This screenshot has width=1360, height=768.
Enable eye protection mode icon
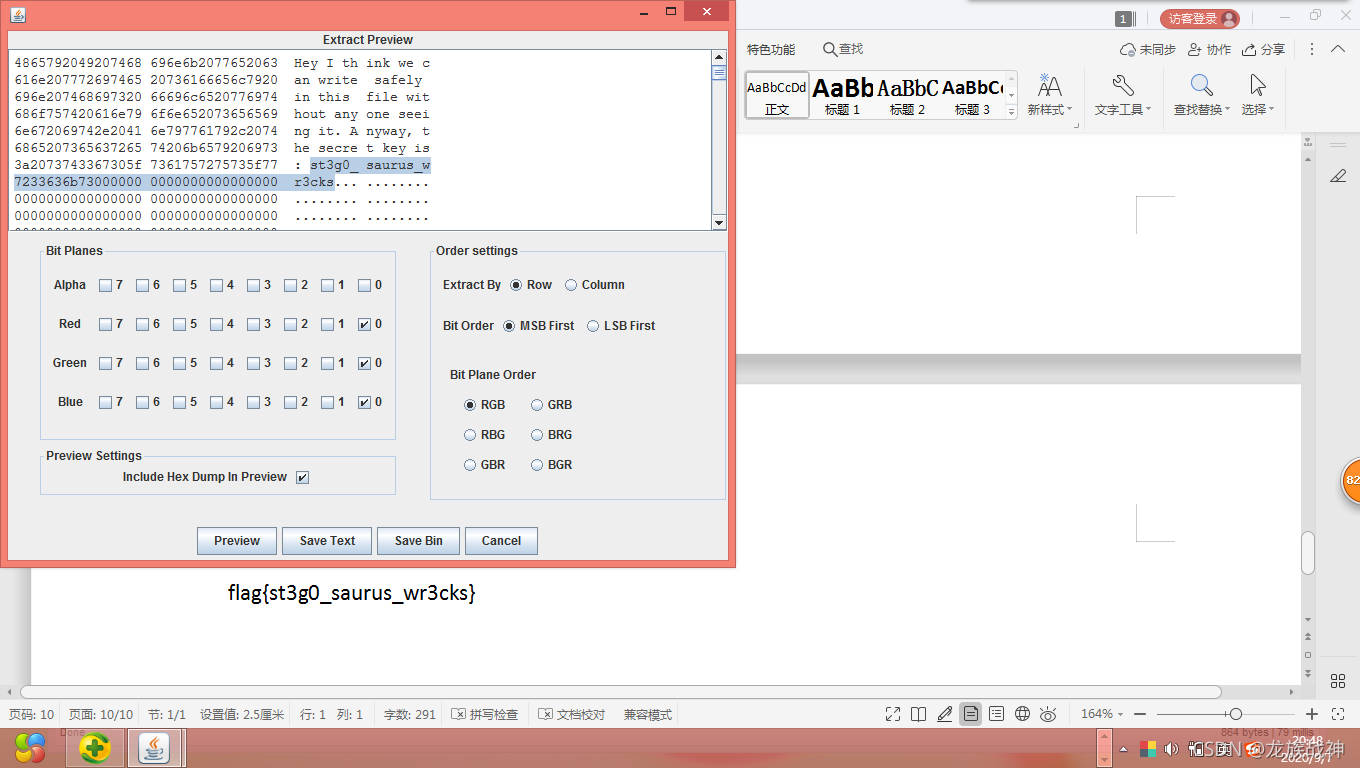(x=1048, y=714)
